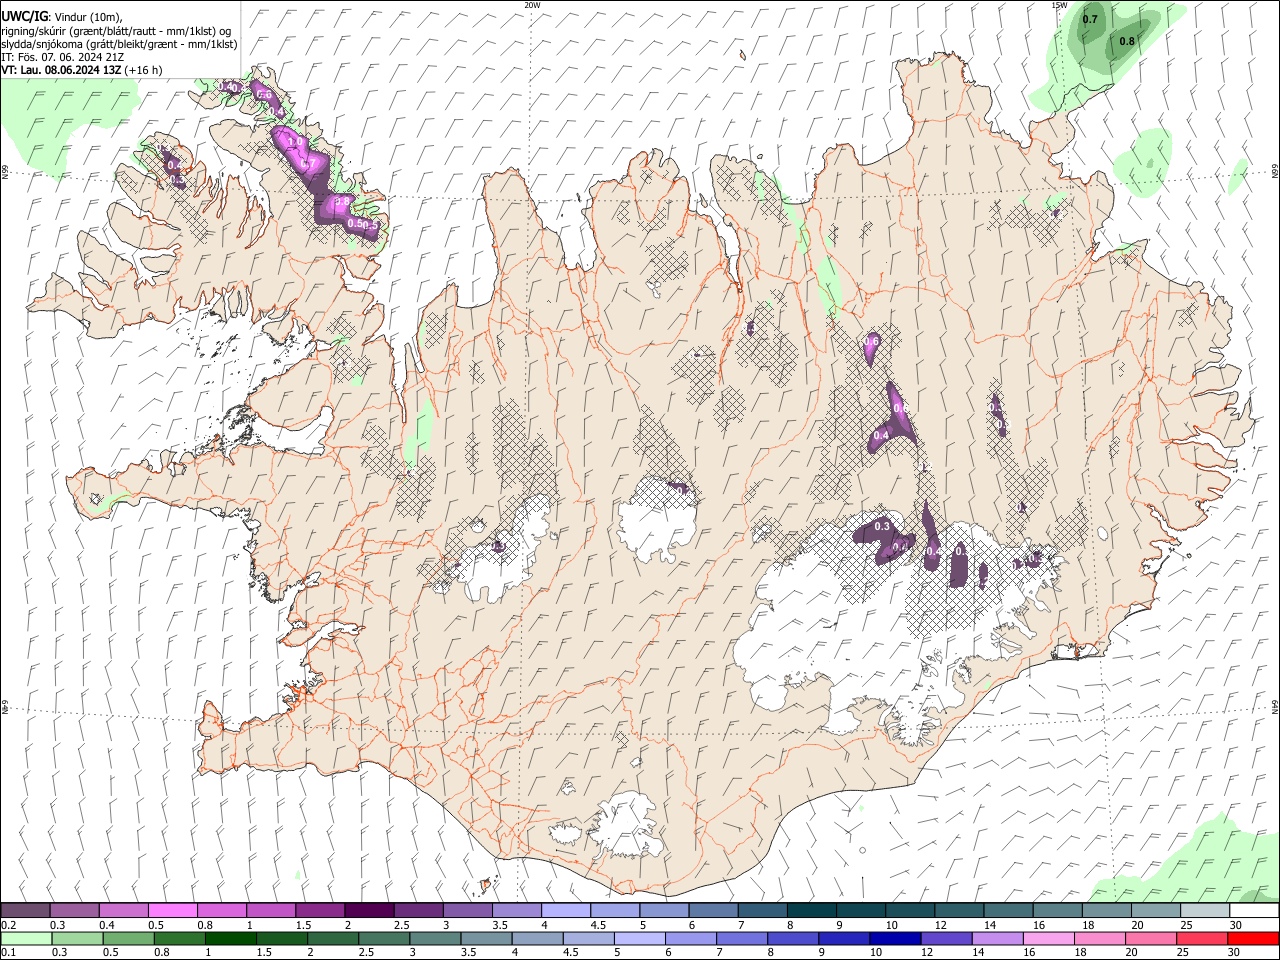Click the 0.2 label on purple snow scale

point(8,925)
